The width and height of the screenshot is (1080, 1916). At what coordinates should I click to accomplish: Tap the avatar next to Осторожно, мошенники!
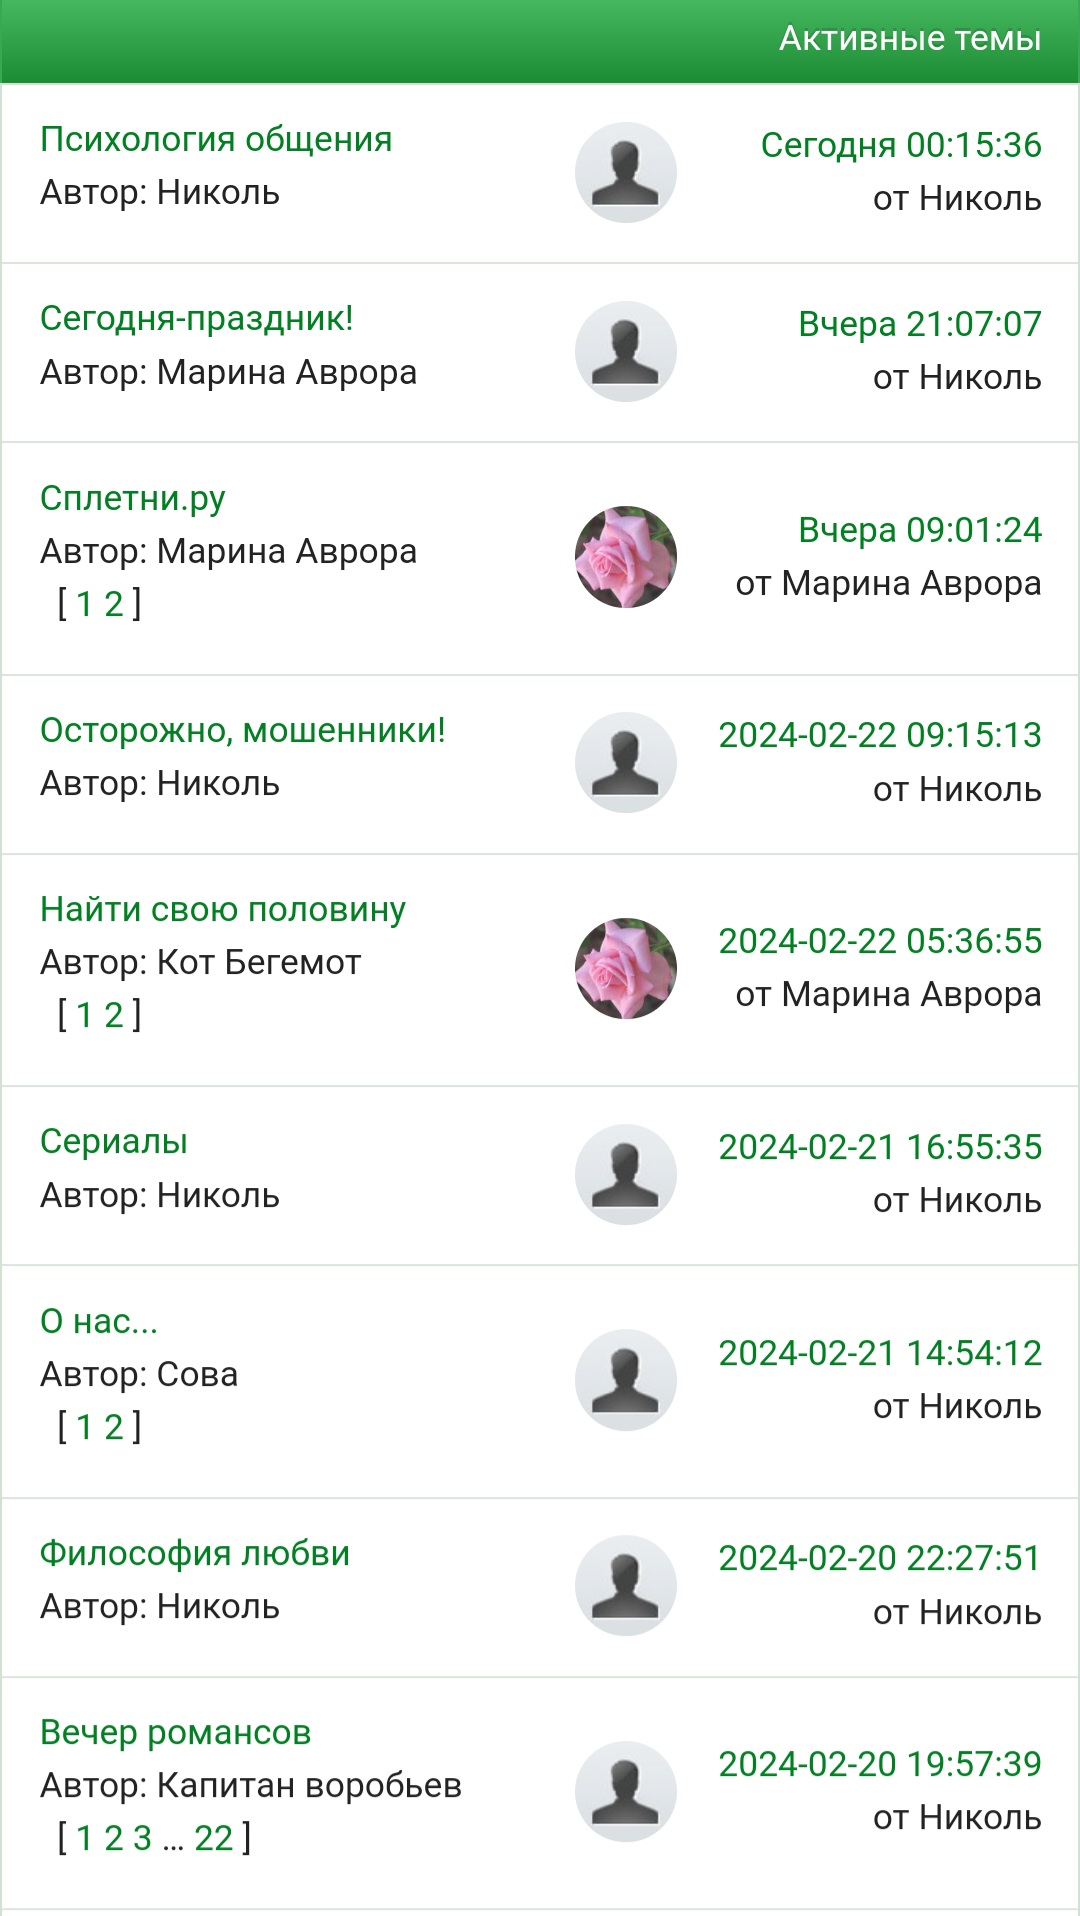point(626,762)
